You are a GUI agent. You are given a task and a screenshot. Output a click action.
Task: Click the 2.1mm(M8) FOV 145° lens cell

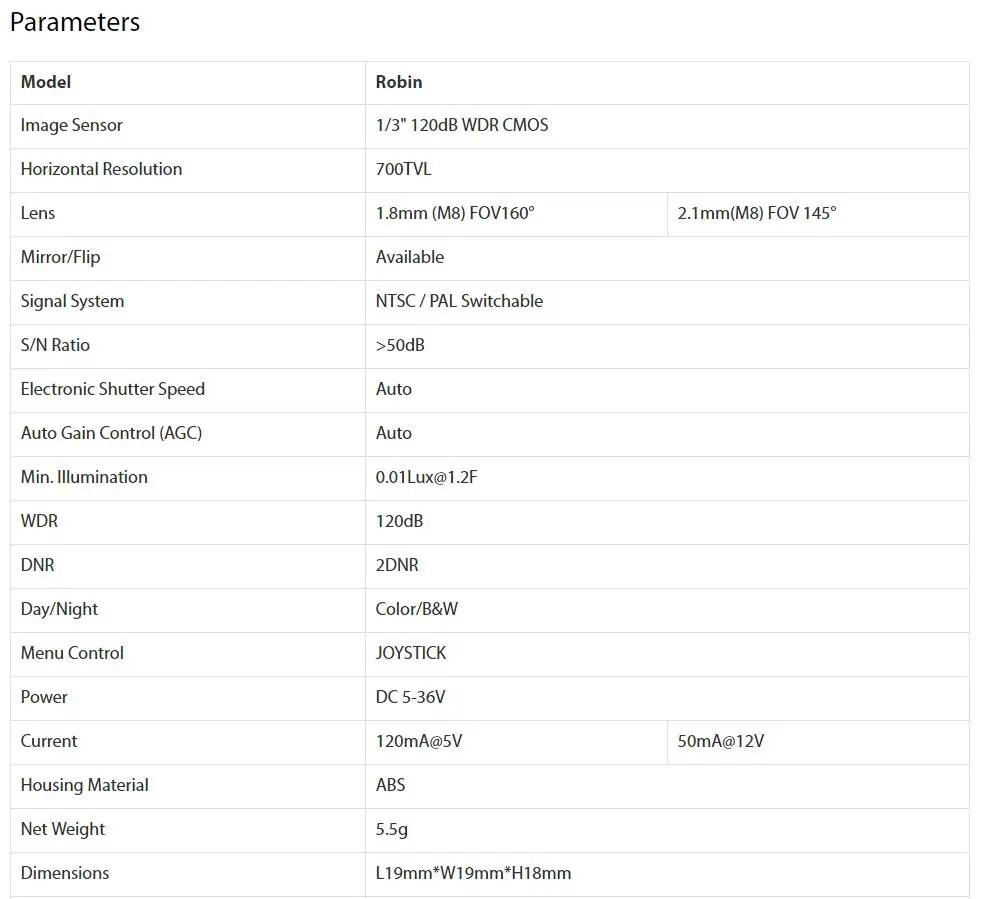(818, 214)
